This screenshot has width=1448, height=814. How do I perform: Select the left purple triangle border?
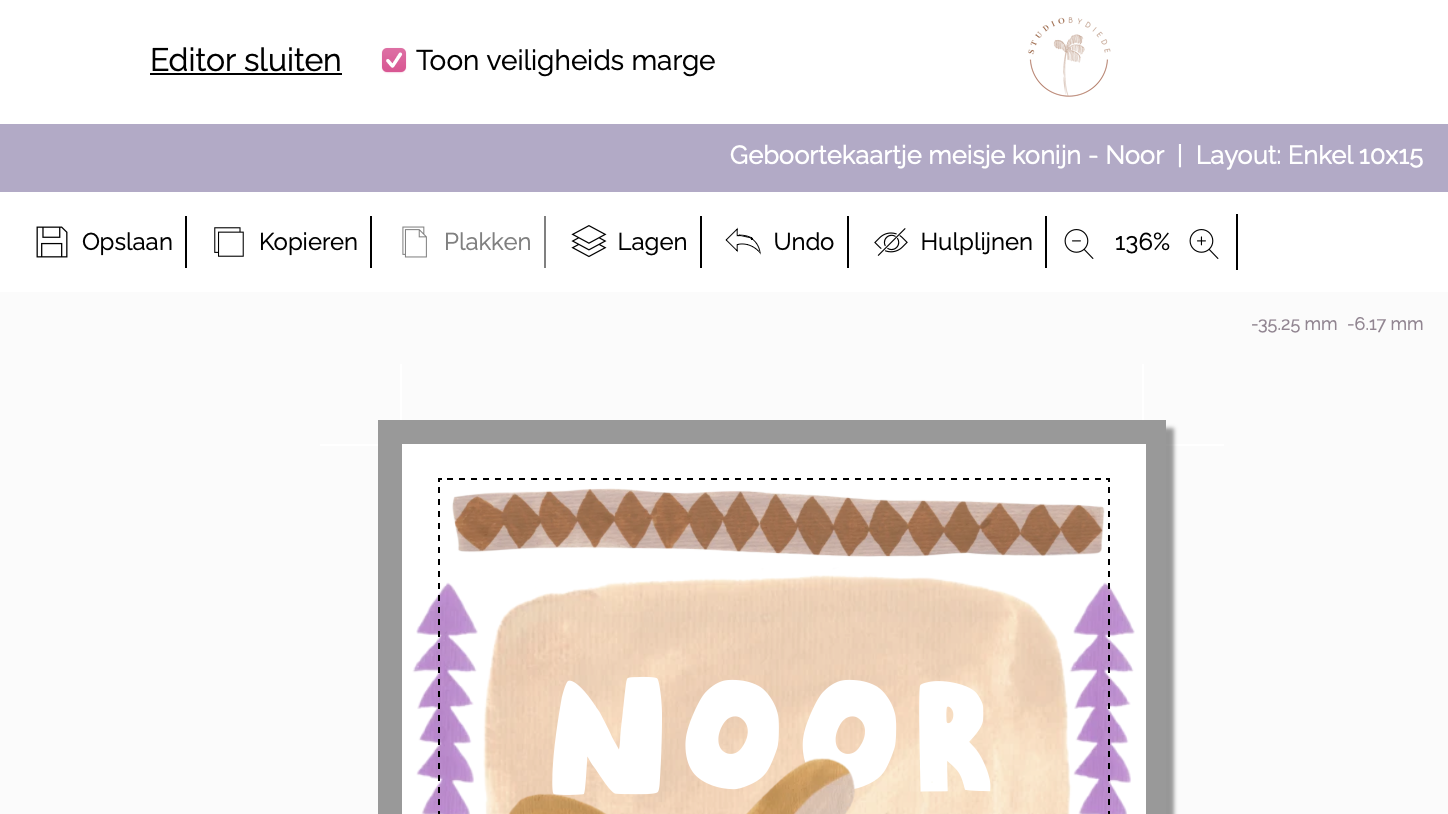[446, 698]
